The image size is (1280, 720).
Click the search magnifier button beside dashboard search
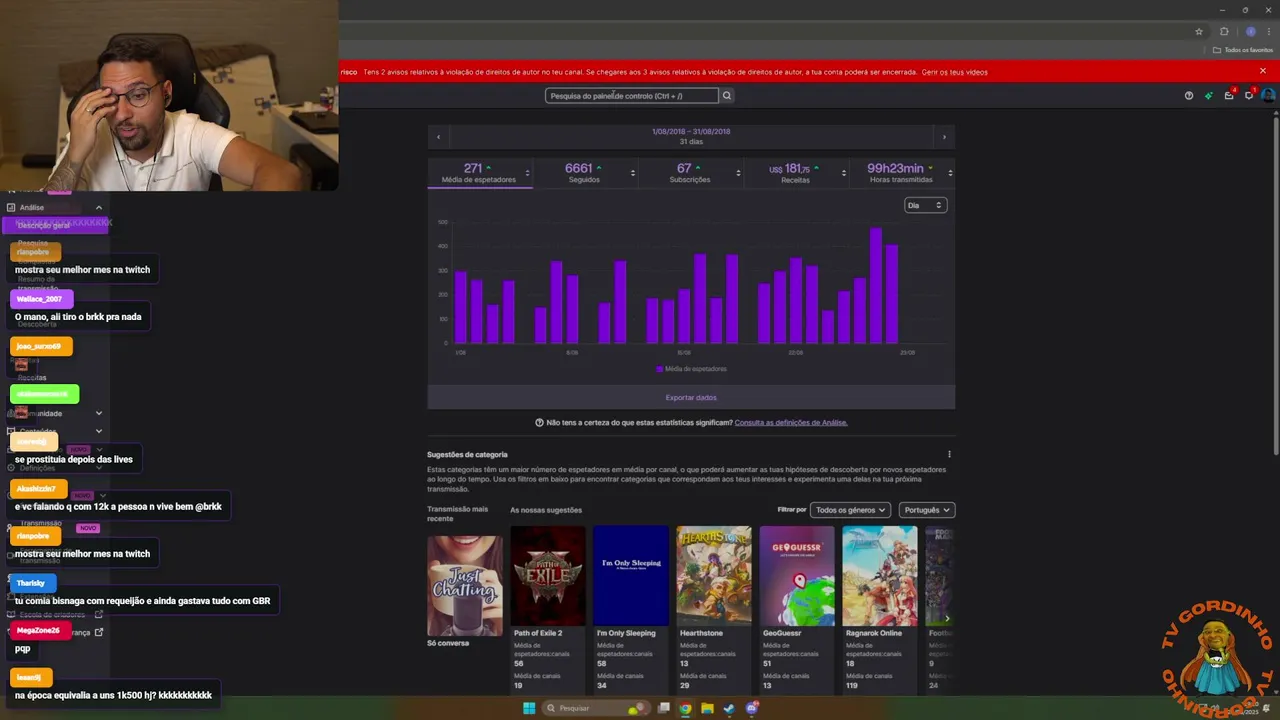(727, 96)
